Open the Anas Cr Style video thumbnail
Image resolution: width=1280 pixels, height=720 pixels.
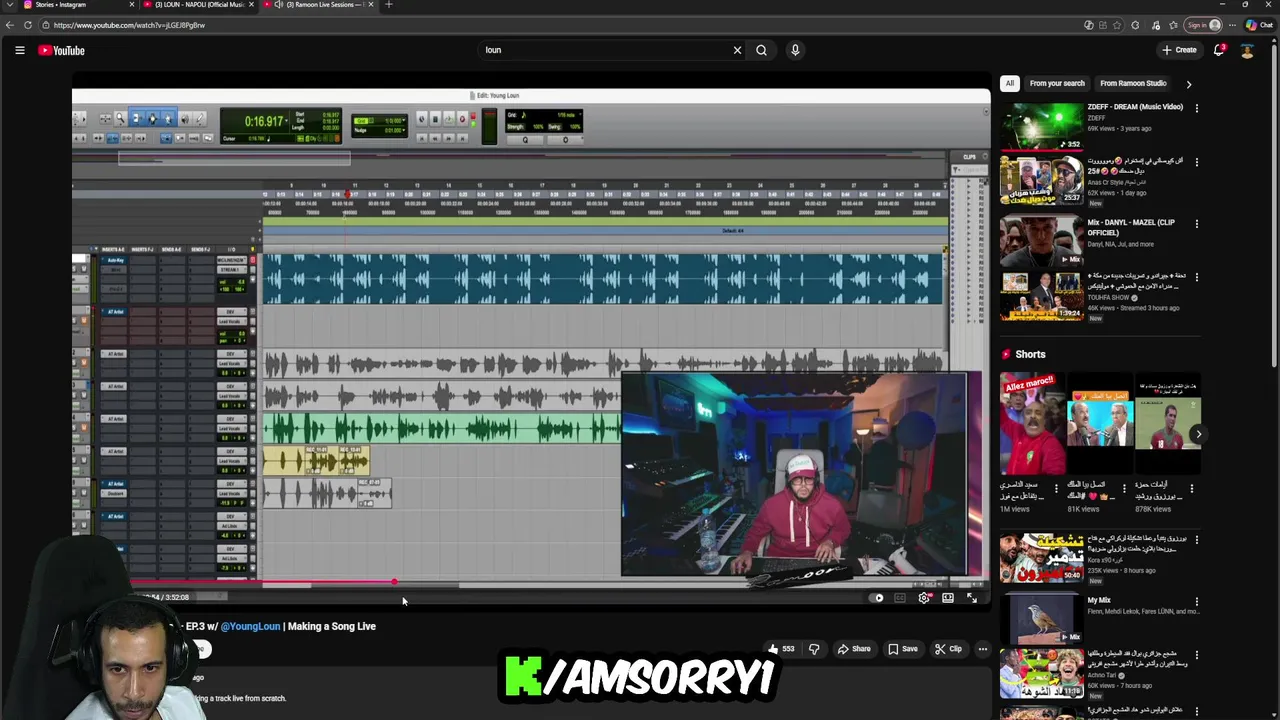tap(1041, 180)
